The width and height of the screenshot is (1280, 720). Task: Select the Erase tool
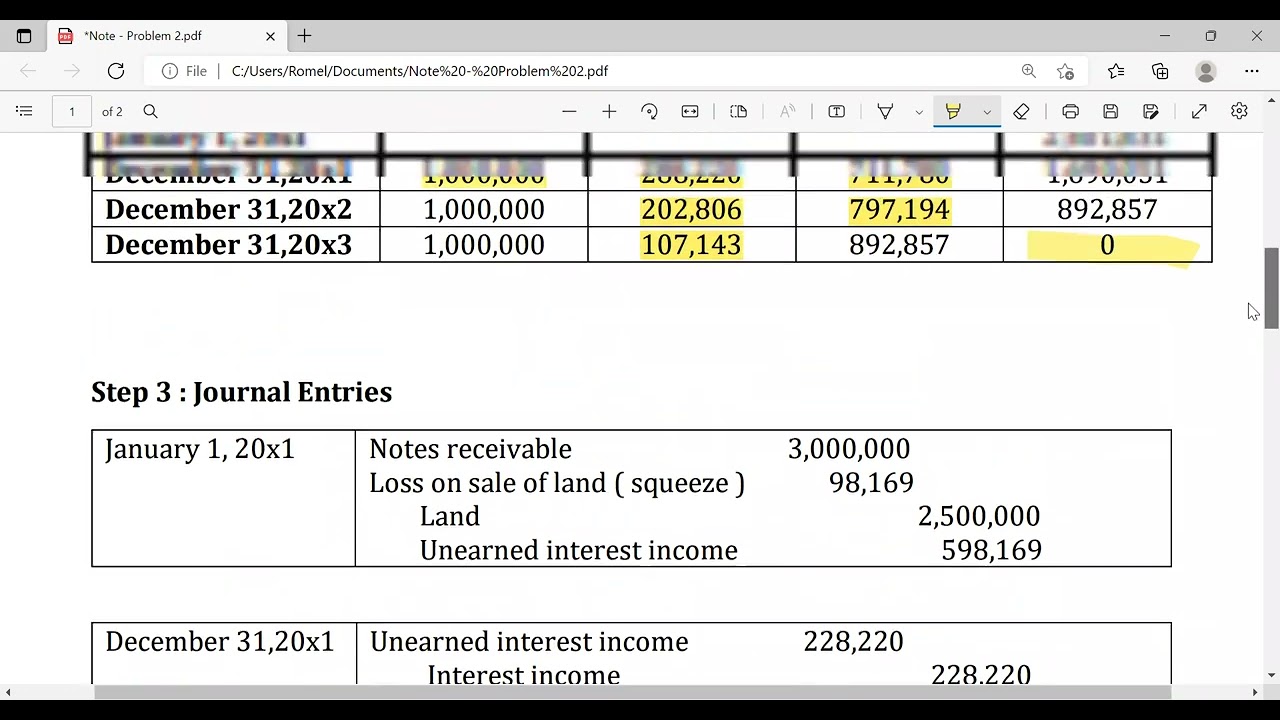pos(1021,111)
